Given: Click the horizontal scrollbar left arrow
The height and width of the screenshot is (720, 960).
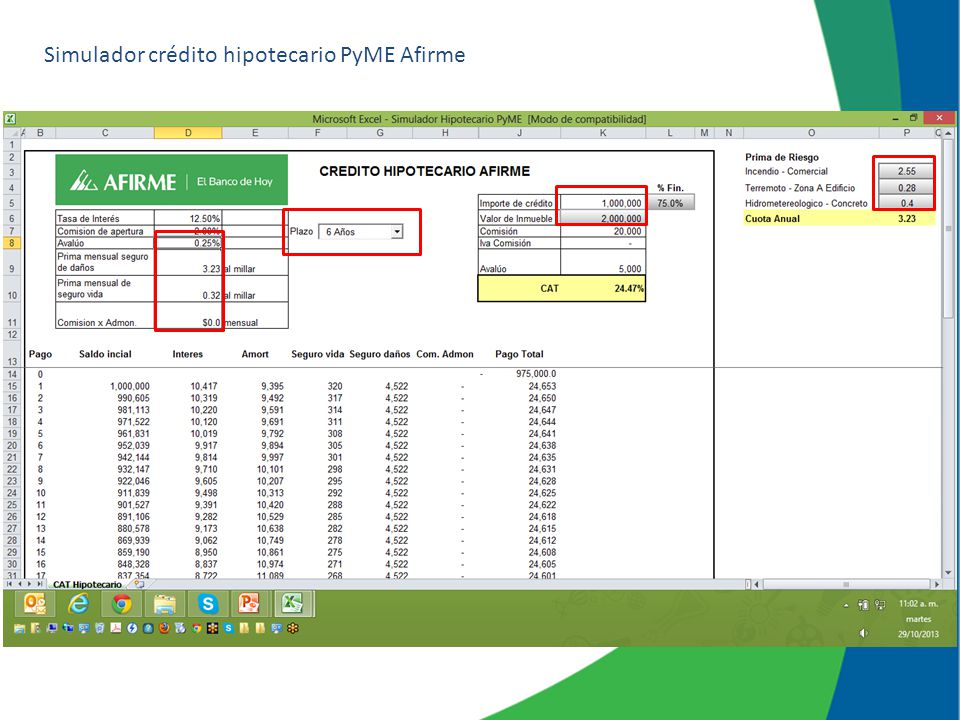Looking at the screenshot, I should pyautogui.click(x=757, y=584).
